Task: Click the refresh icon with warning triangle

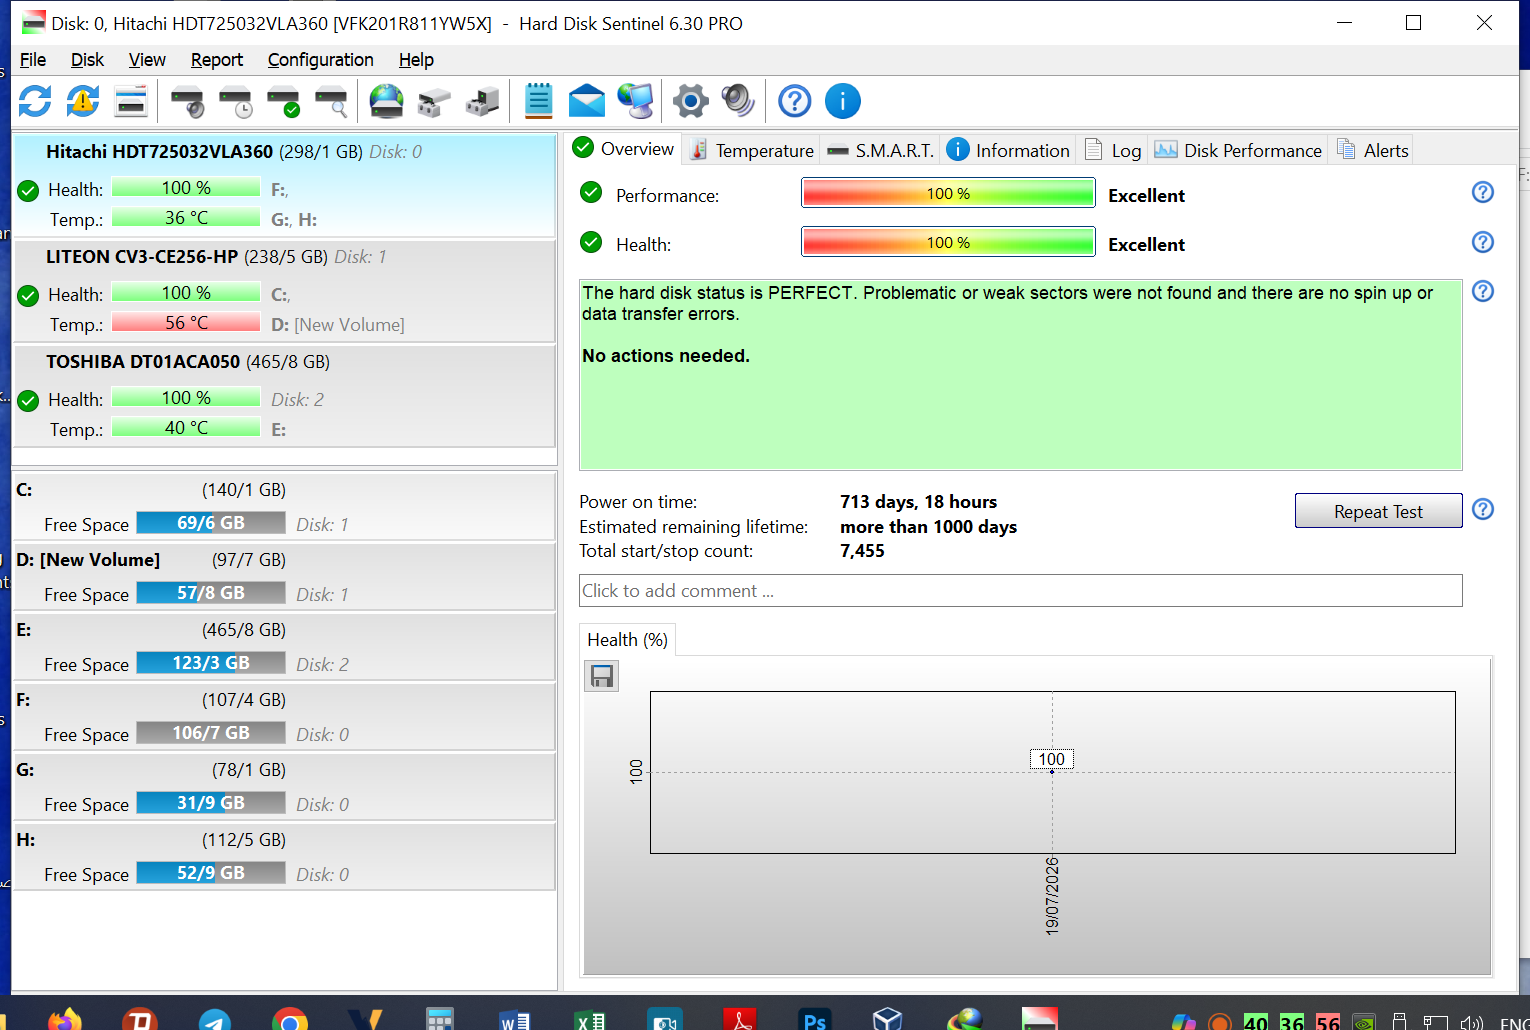Action: pos(83,101)
